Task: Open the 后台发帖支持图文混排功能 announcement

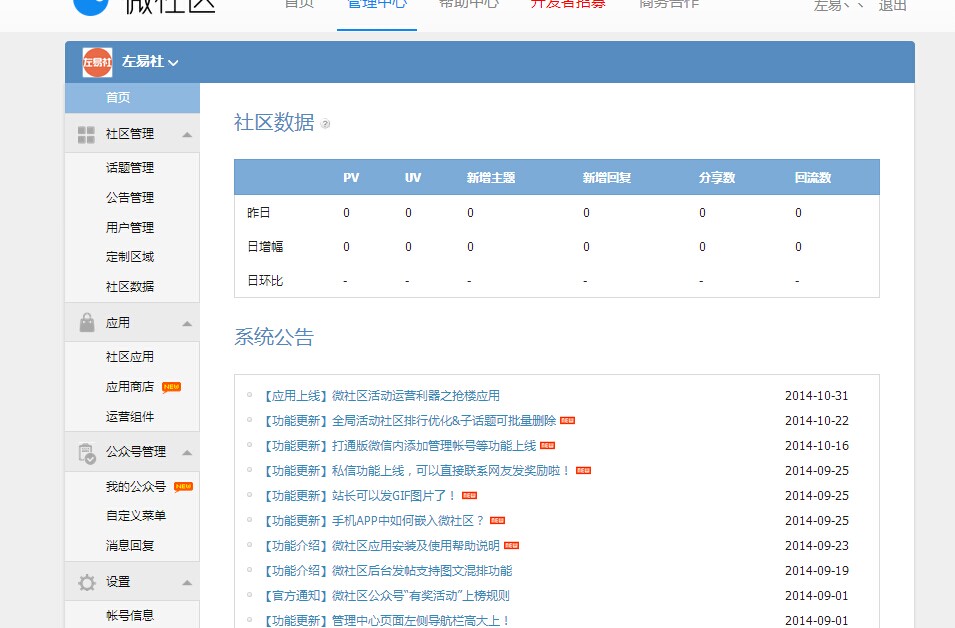Action: click(387, 571)
